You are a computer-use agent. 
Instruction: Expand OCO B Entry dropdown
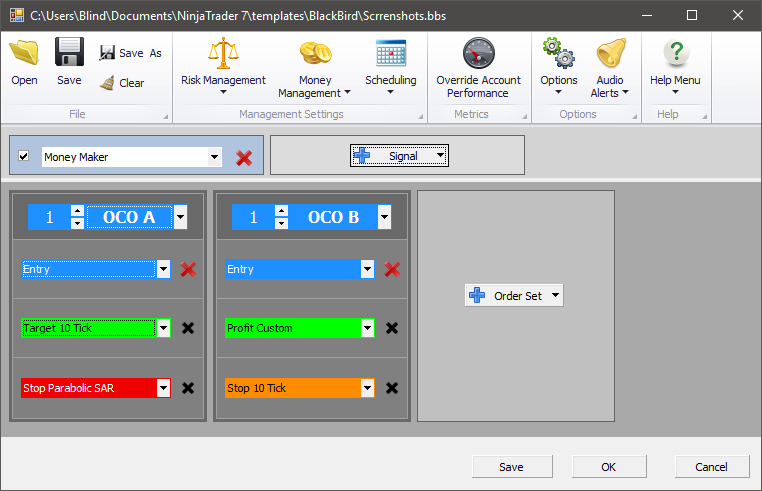(x=367, y=269)
